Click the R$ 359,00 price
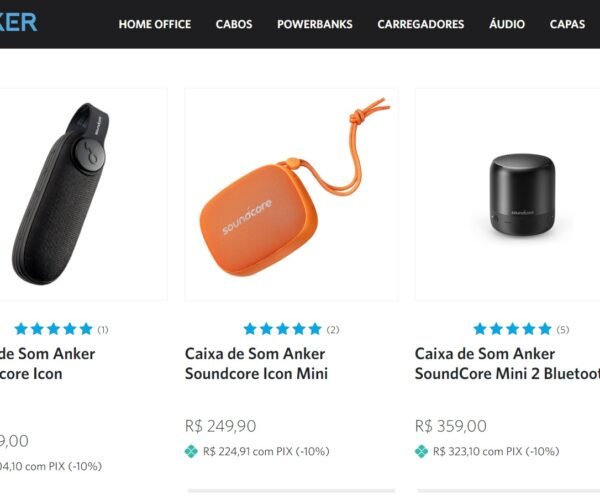600x500 pixels. (x=451, y=426)
